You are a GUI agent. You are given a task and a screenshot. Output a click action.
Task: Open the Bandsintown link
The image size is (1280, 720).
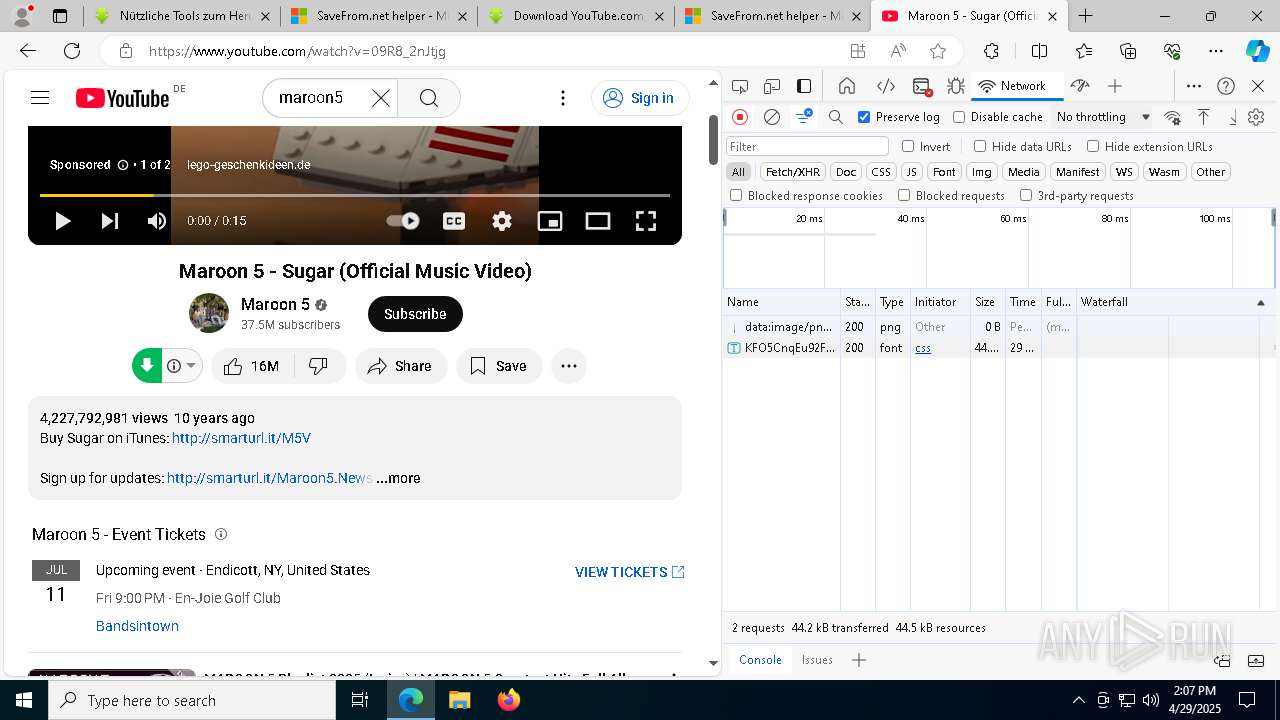(x=137, y=626)
